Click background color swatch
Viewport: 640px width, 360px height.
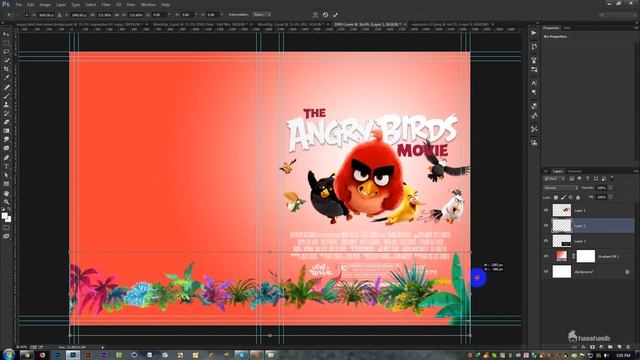[x=8, y=219]
